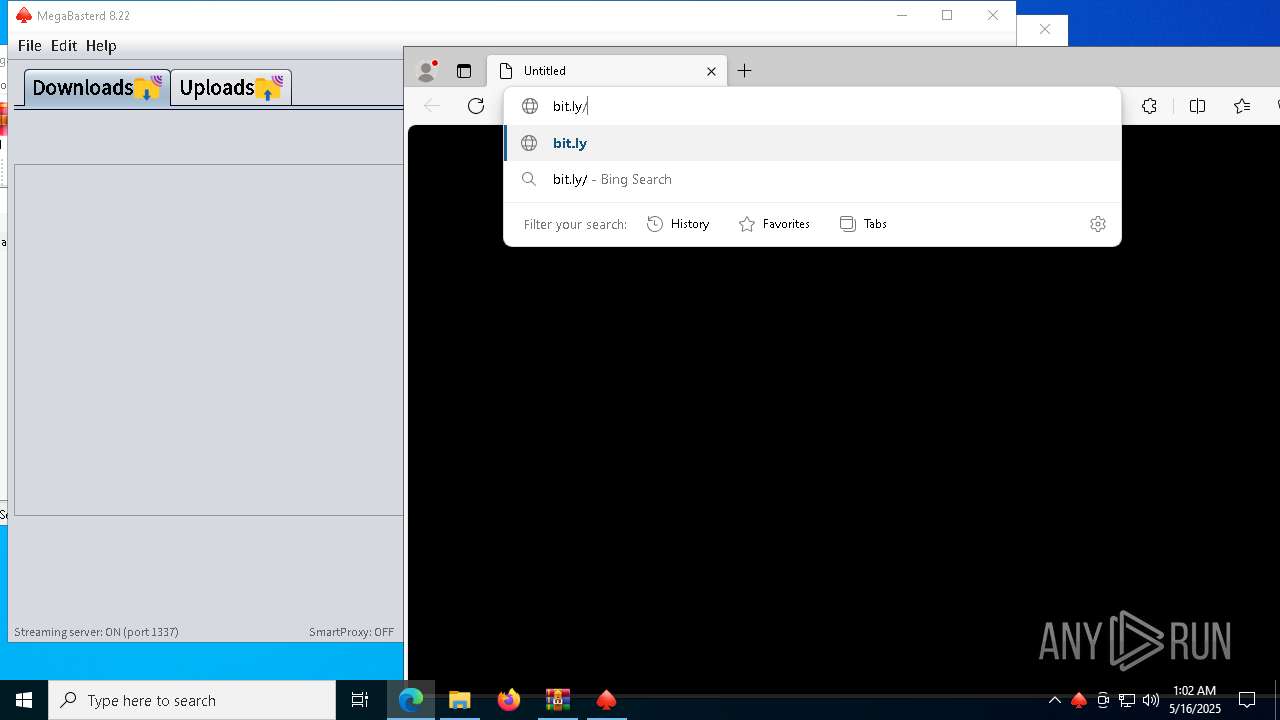Open Task View on the taskbar
The image size is (1280, 720).
(x=360, y=700)
